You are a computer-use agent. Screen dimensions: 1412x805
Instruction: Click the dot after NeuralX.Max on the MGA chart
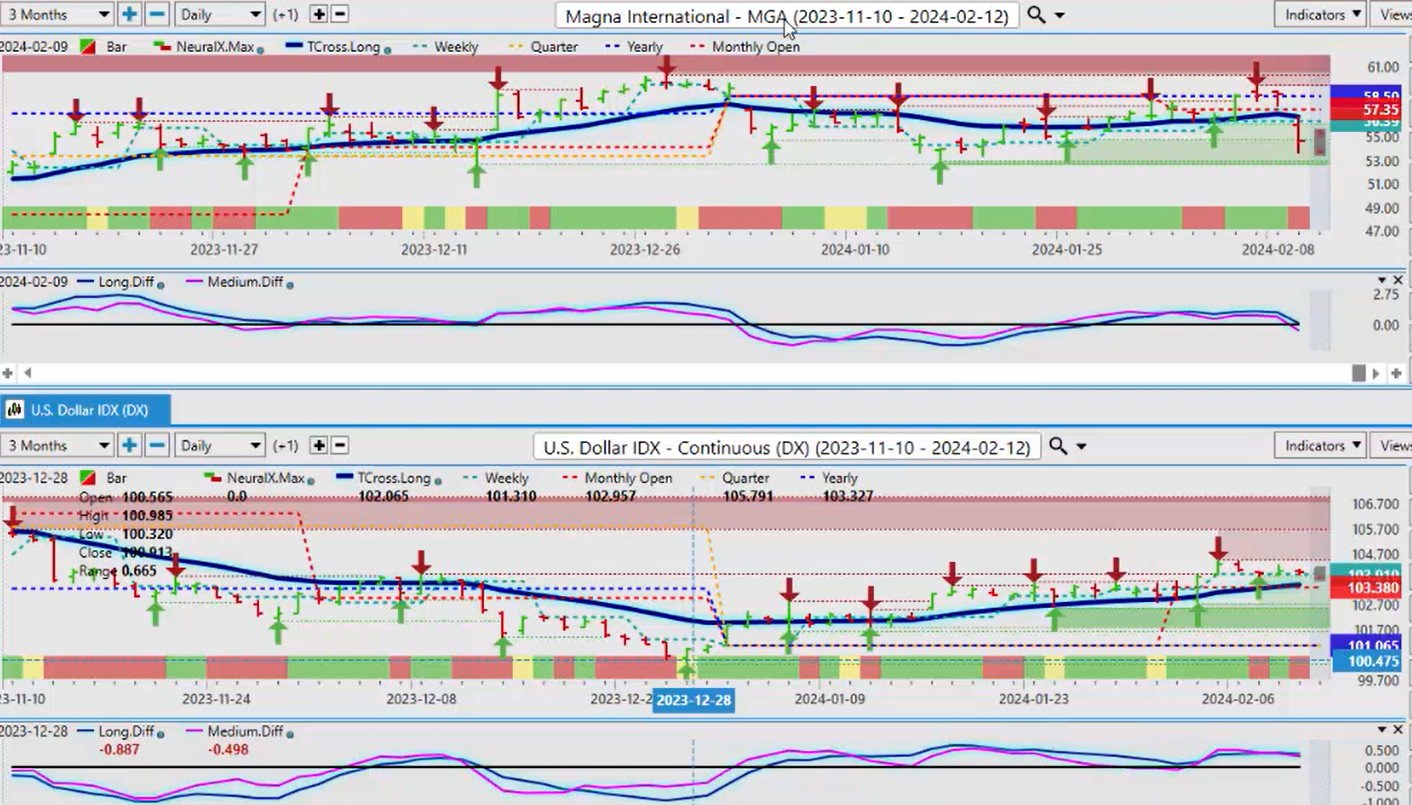[260, 48]
